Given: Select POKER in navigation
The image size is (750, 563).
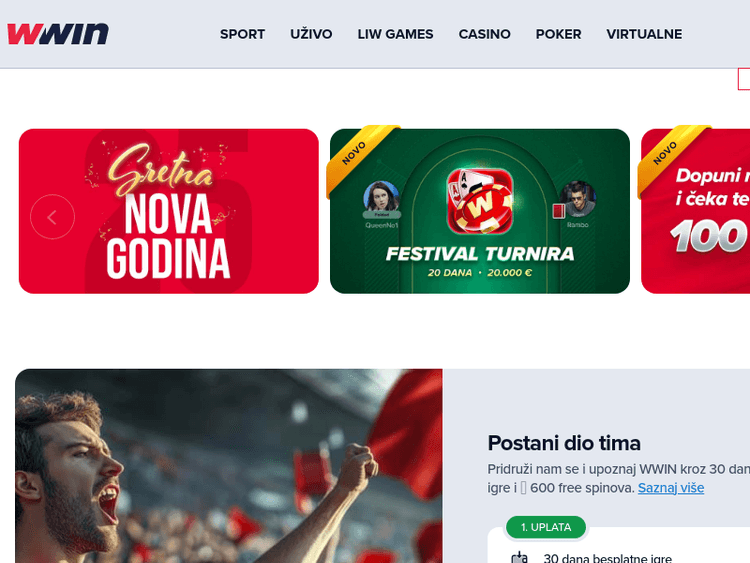Looking at the screenshot, I should tap(559, 34).
